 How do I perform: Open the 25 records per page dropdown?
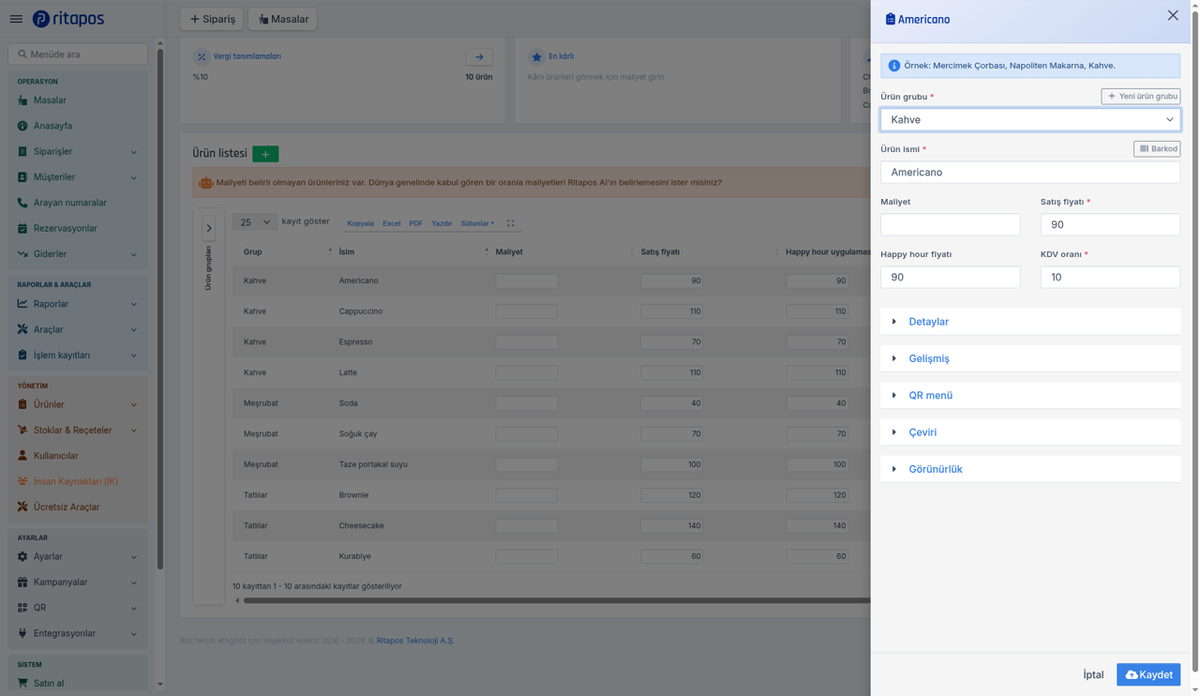coord(254,222)
